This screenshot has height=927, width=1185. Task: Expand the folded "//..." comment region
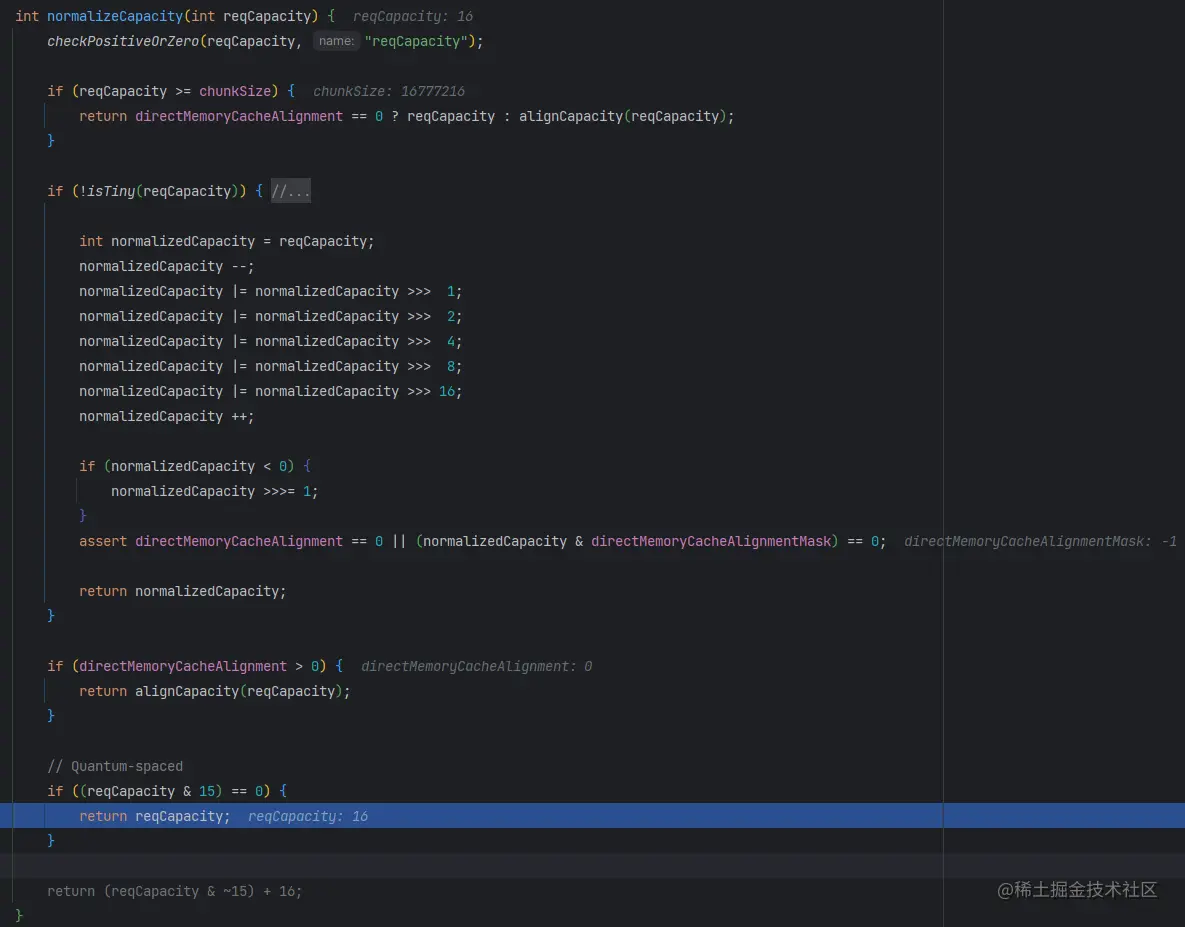pyautogui.click(x=290, y=191)
